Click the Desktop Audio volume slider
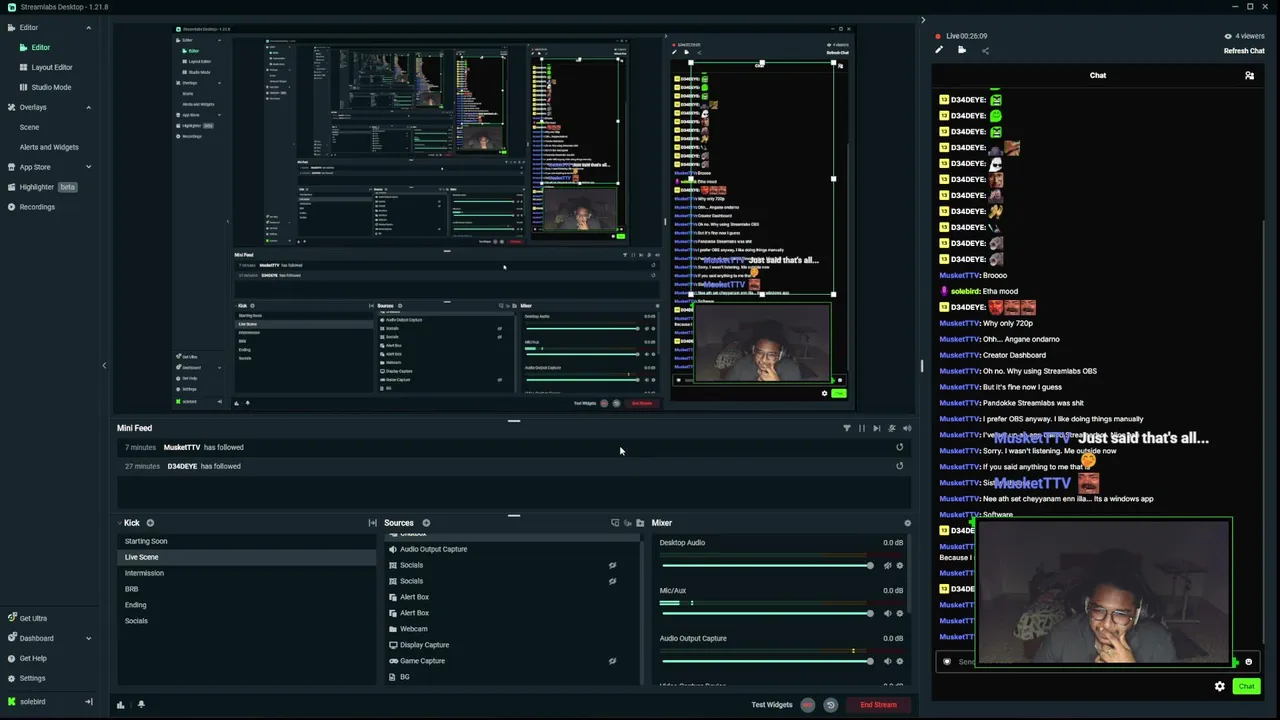The image size is (1280, 720). tap(767, 566)
